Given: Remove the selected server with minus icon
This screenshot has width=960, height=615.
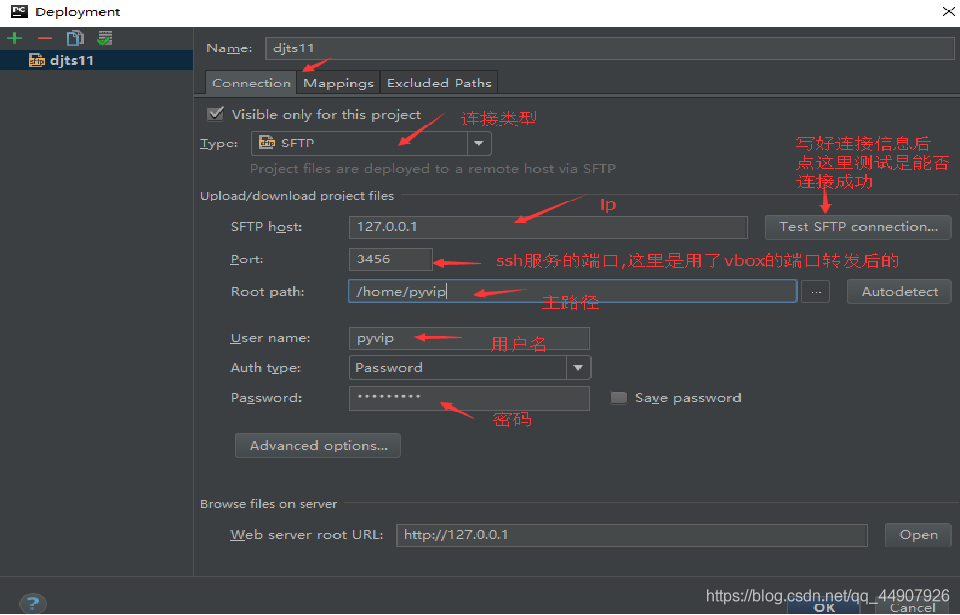Looking at the screenshot, I should [x=45, y=38].
